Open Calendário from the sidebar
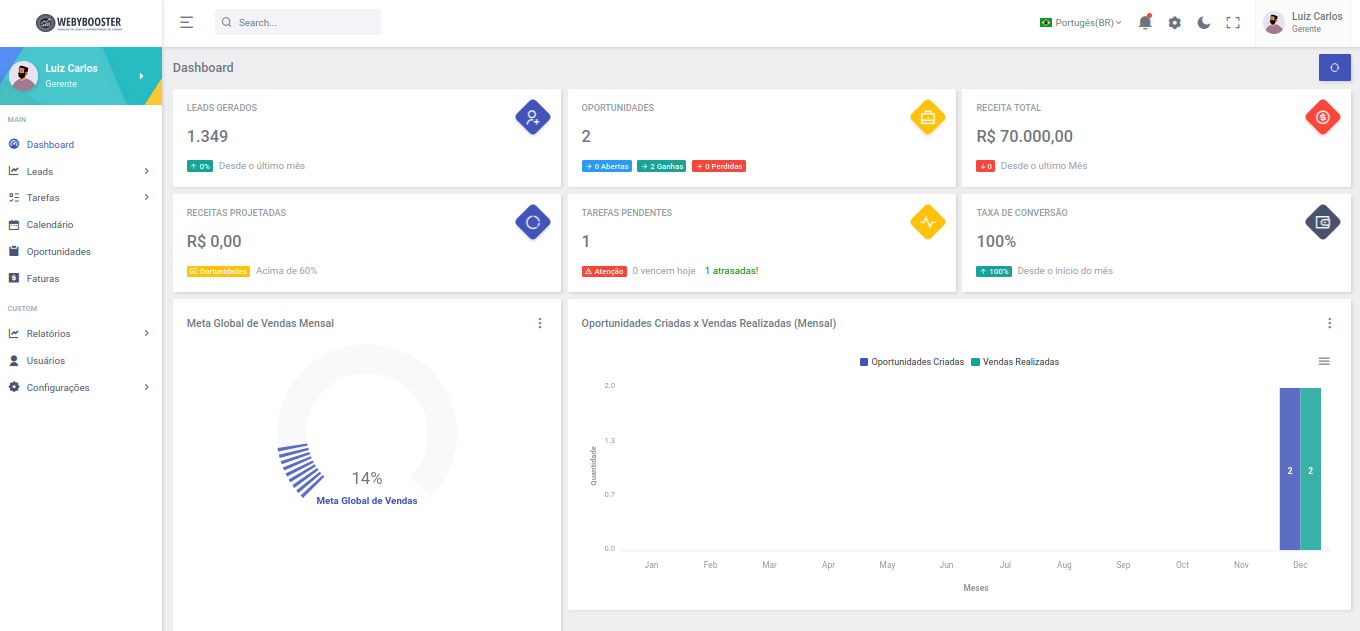The width and height of the screenshot is (1360, 631). tap(49, 225)
